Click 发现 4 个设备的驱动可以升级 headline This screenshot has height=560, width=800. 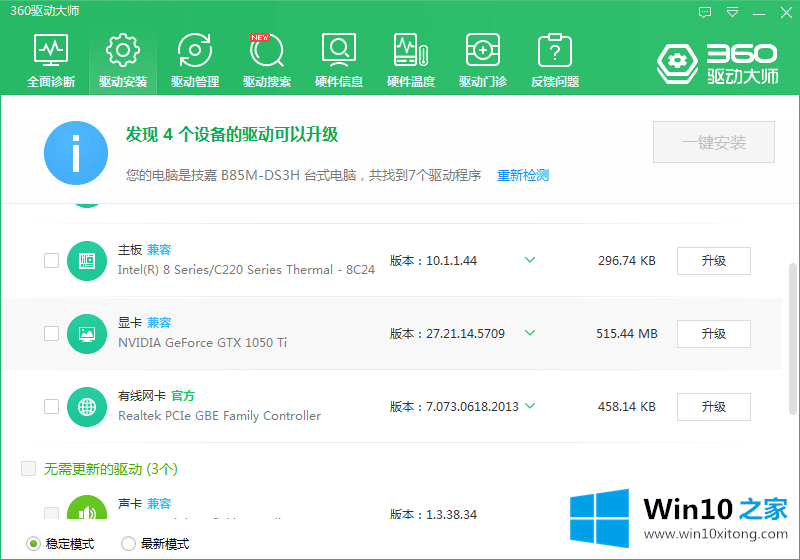[x=232, y=135]
